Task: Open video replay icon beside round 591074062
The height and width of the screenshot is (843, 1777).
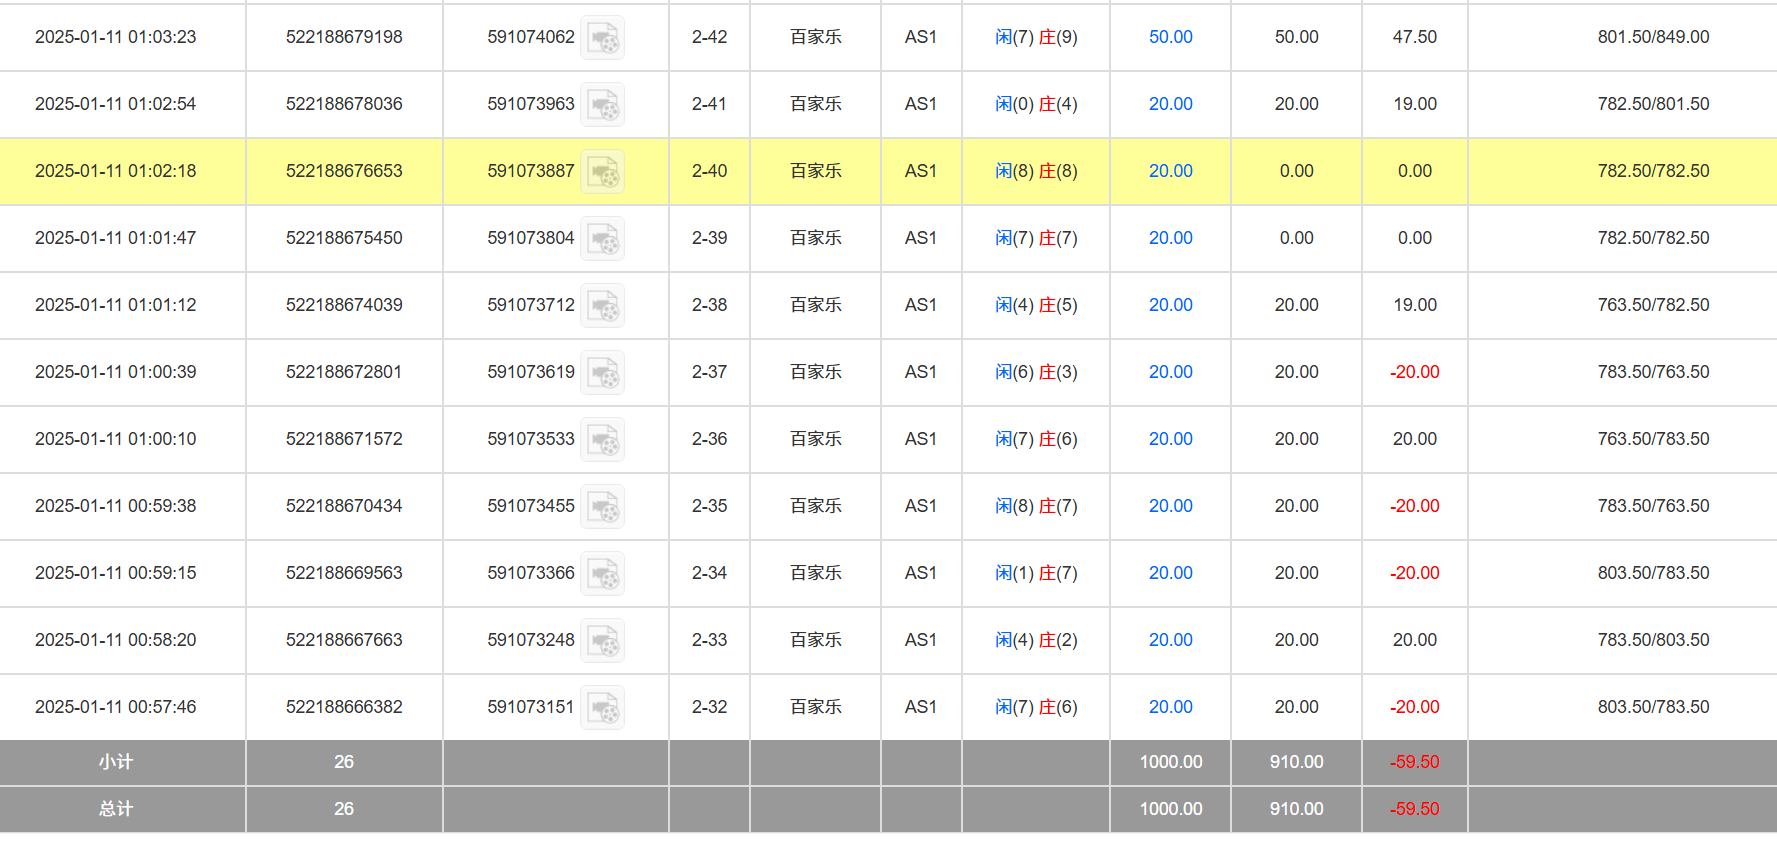Action: [603, 38]
